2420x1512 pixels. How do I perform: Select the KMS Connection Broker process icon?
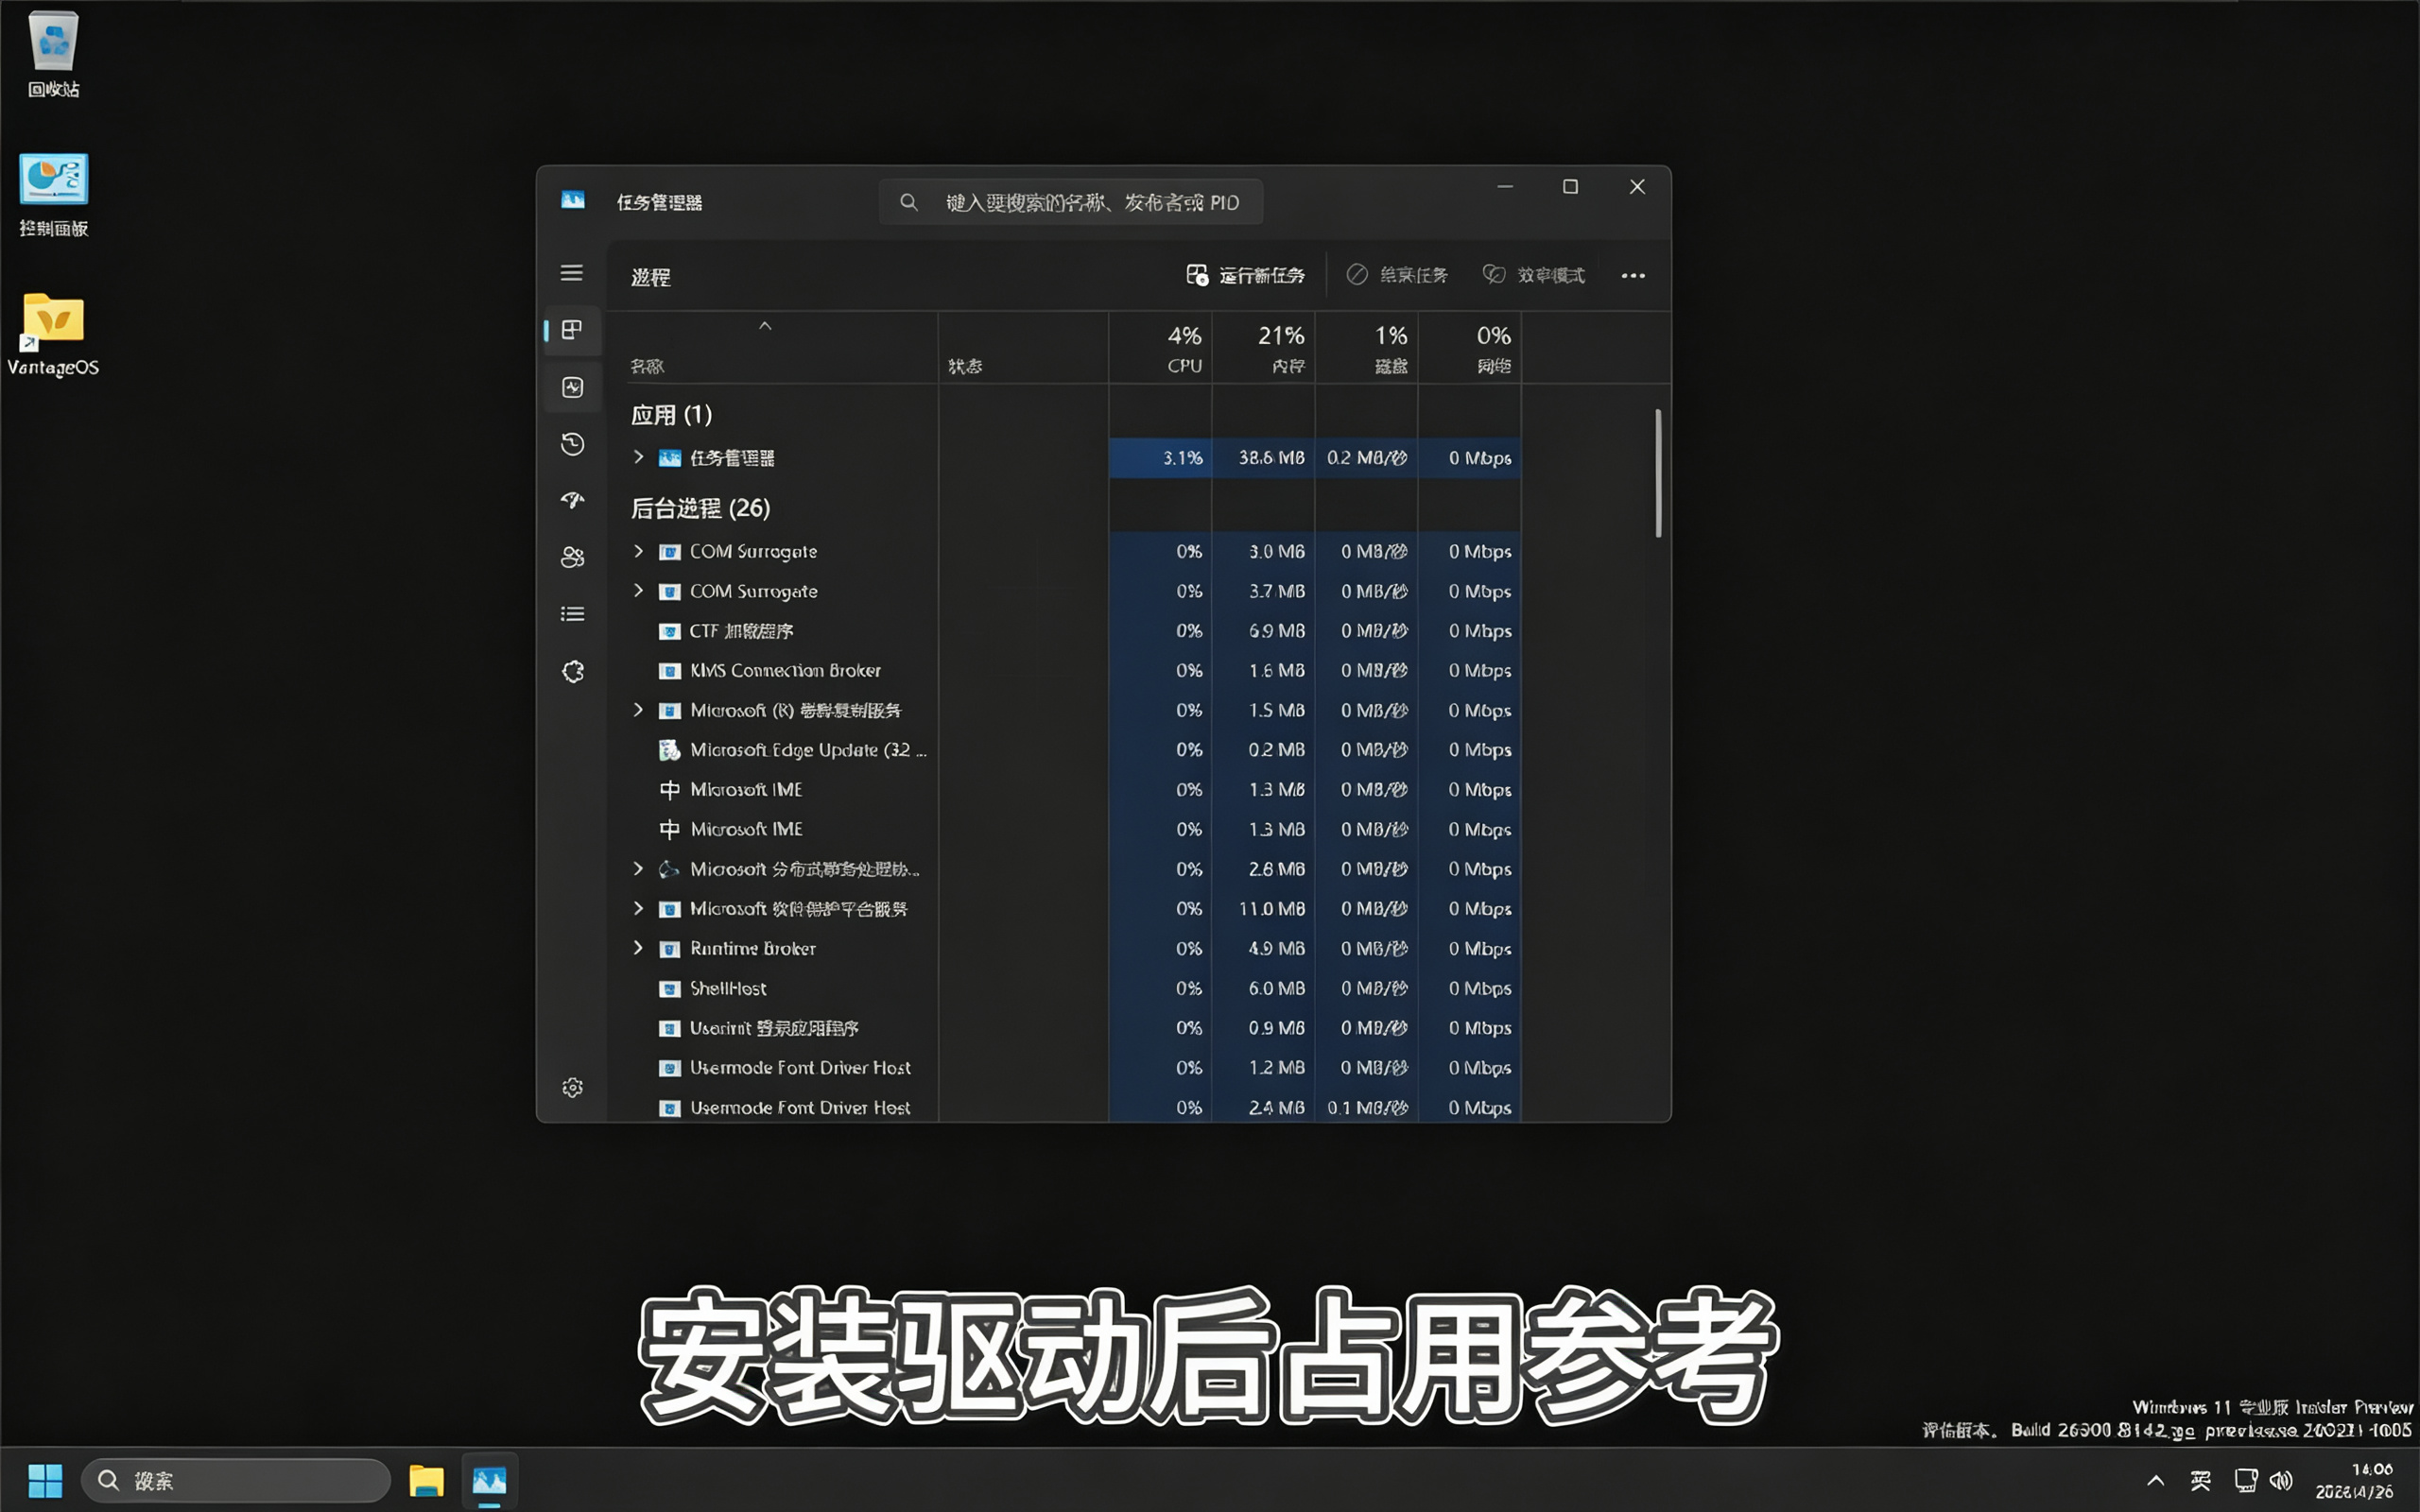[x=669, y=671]
